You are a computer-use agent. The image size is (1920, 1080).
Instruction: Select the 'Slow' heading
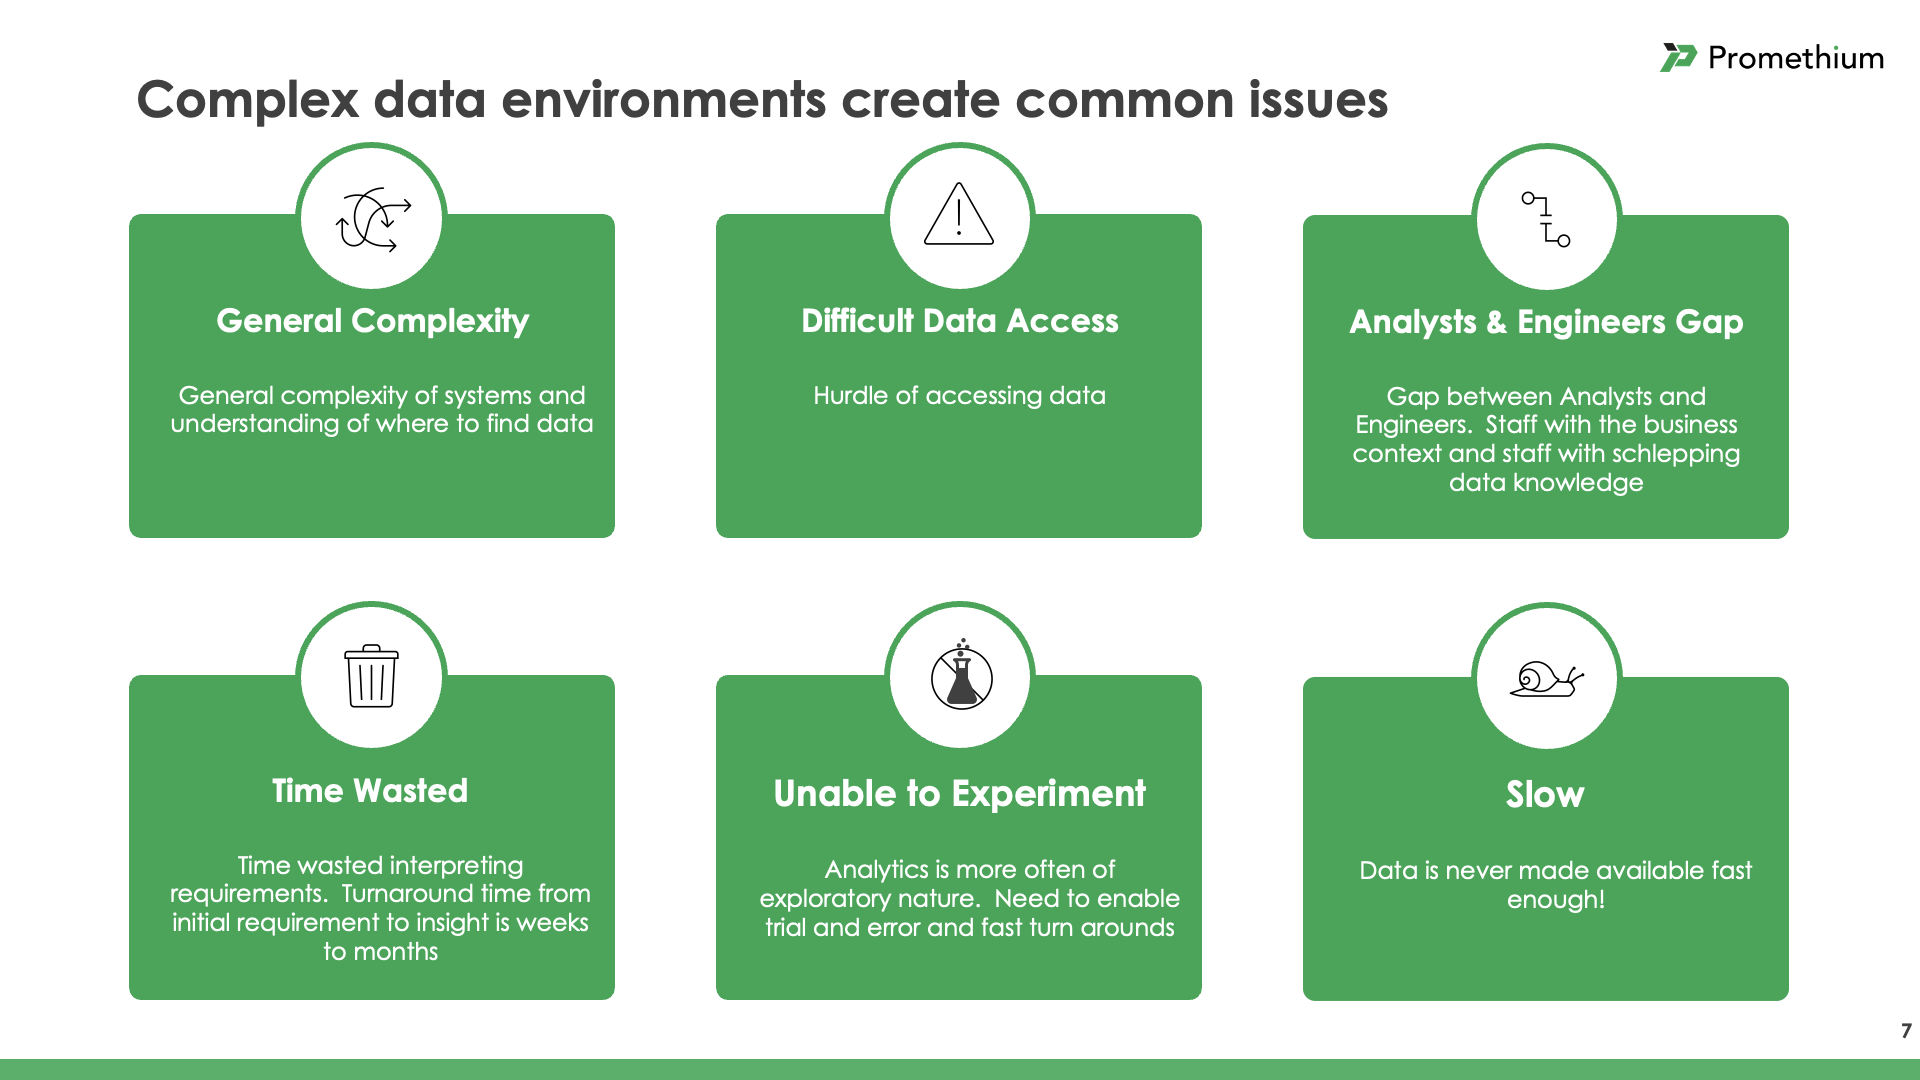coord(1545,795)
